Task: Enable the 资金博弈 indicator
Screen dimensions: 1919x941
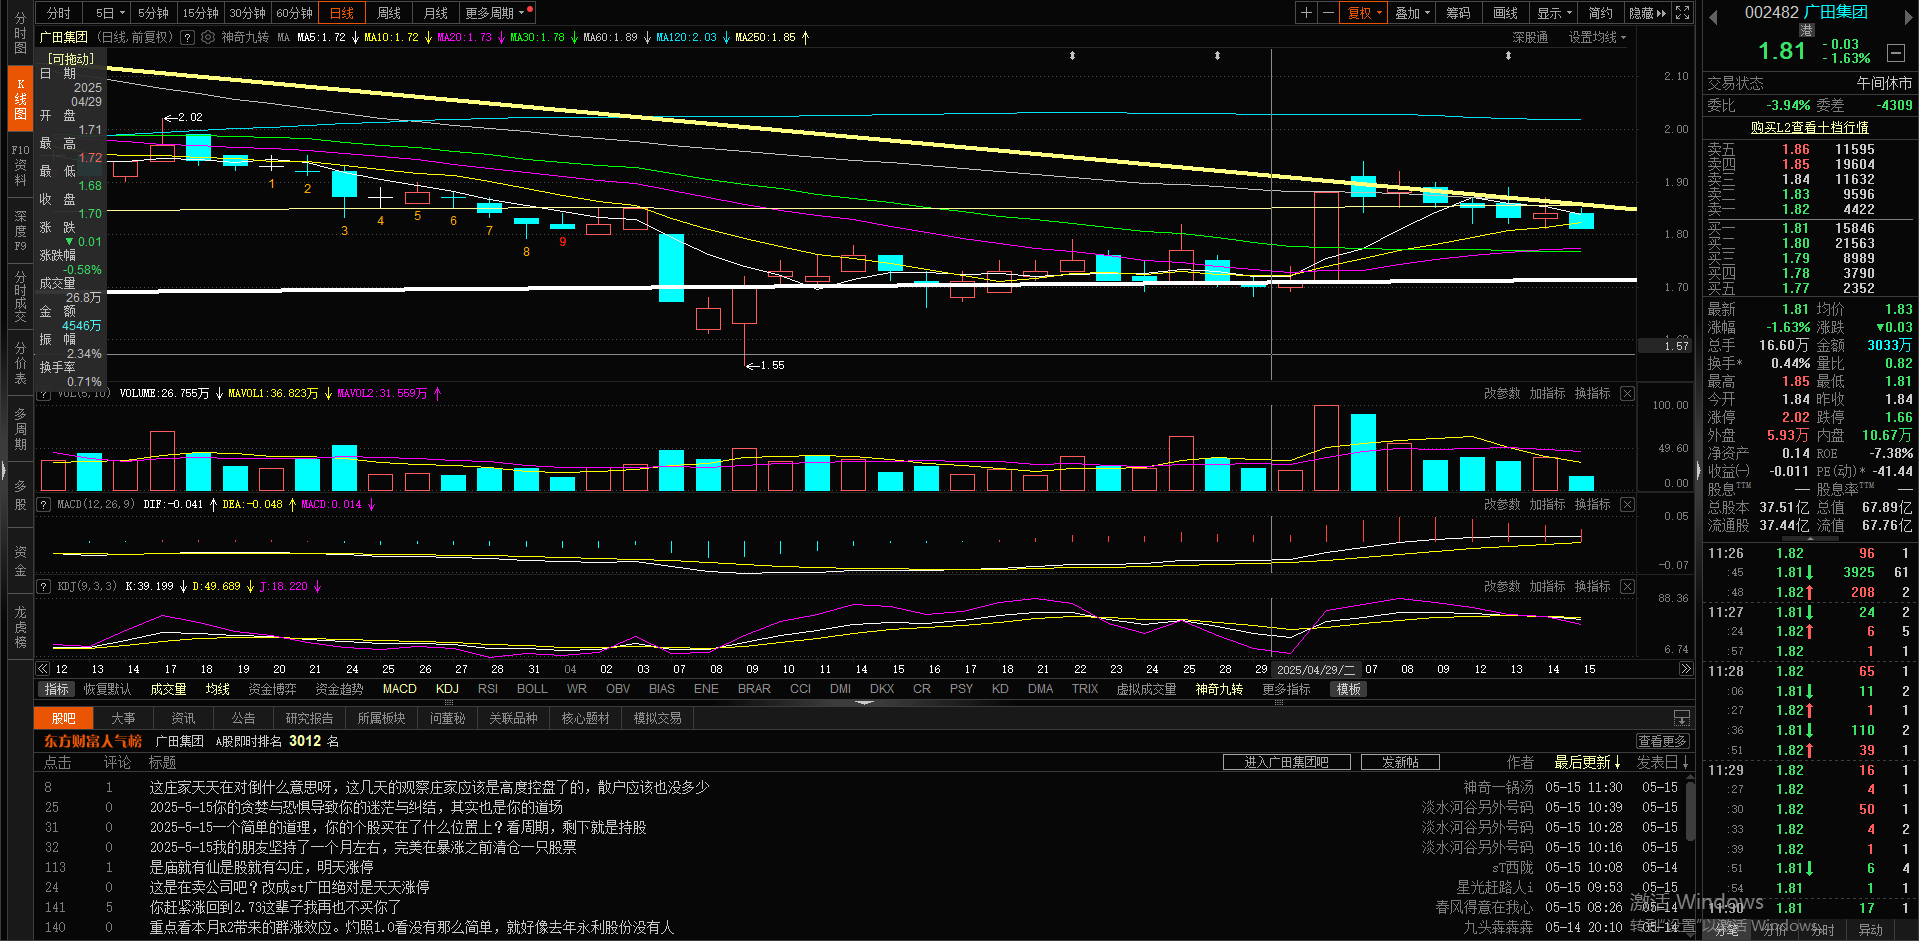Action: pos(272,689)
